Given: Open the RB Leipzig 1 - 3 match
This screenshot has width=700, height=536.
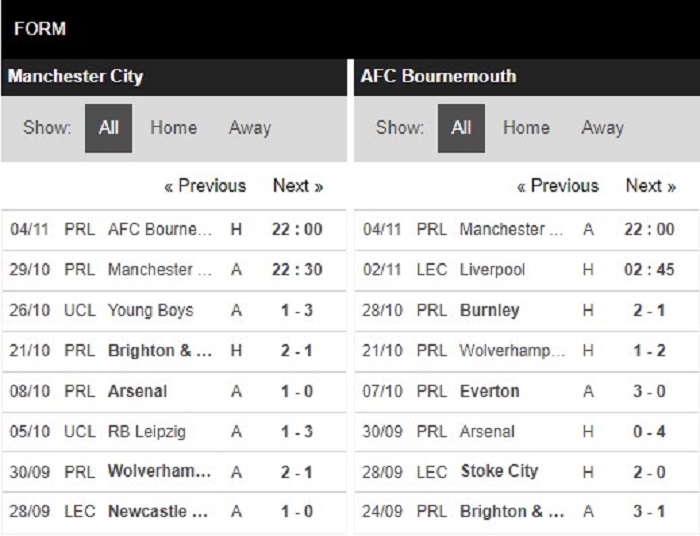Looking at the screenshot, I should (x=174, y=432).
